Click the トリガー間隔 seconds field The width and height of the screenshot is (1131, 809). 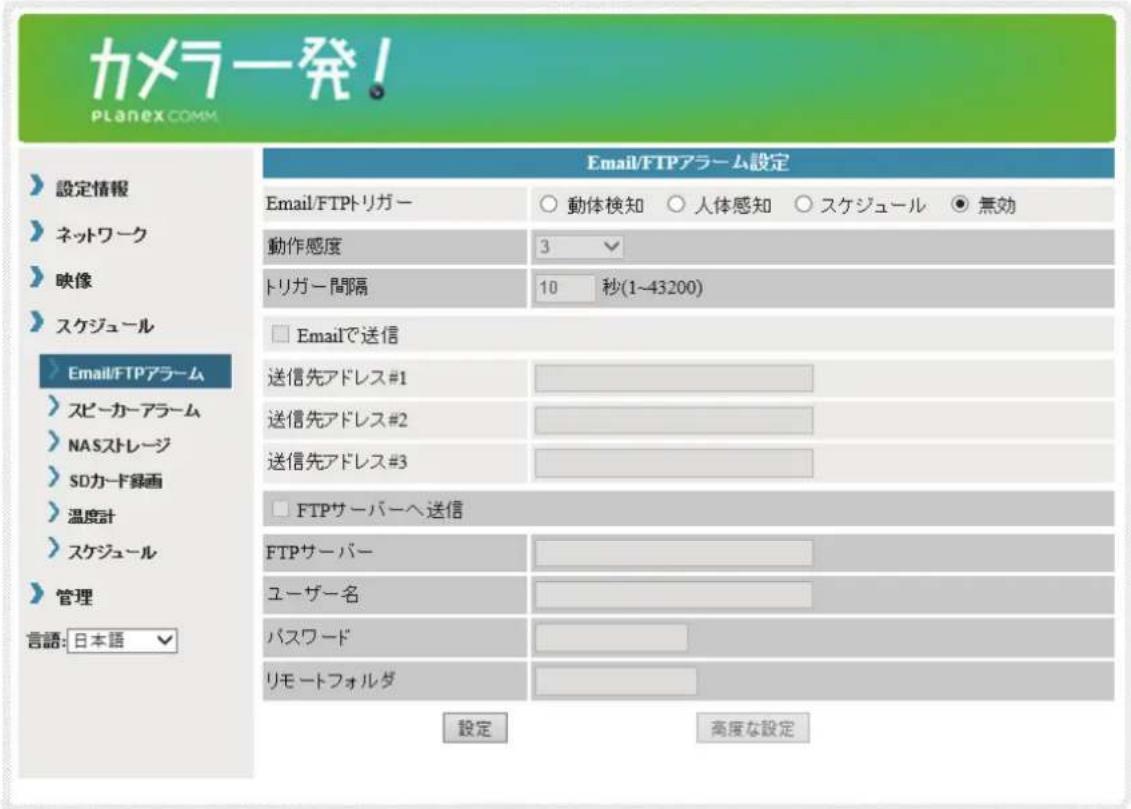pyautogui.click(x=565, y=288)
